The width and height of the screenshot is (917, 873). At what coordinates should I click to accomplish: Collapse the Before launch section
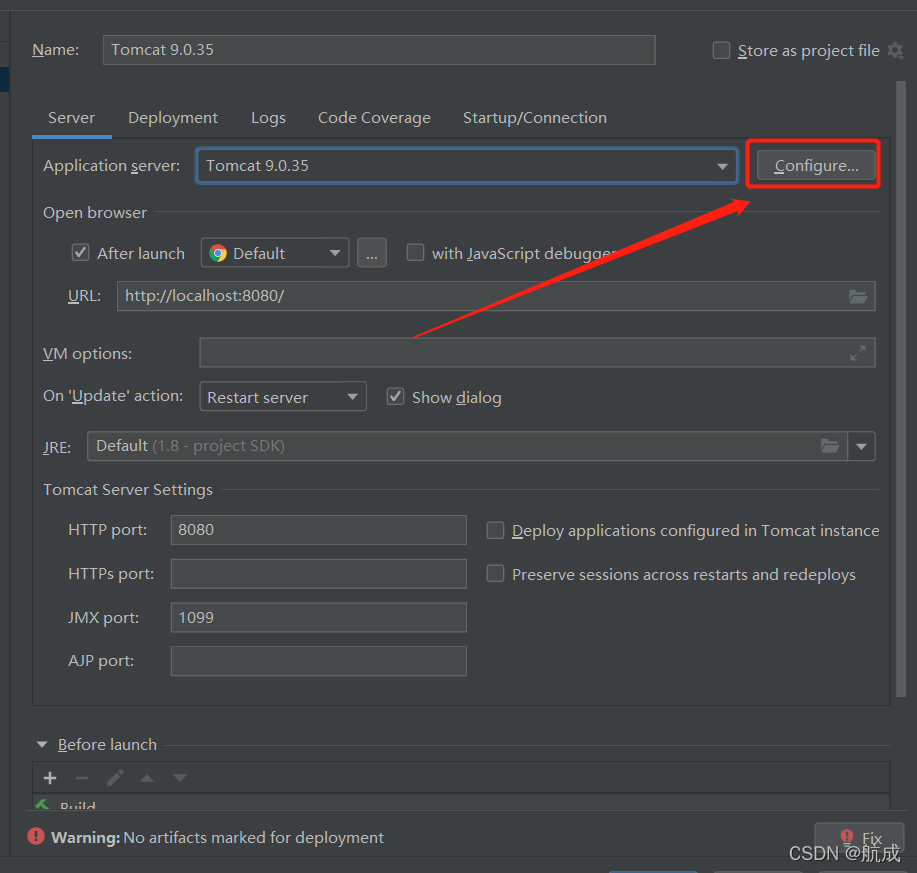(x=42, y=744)
